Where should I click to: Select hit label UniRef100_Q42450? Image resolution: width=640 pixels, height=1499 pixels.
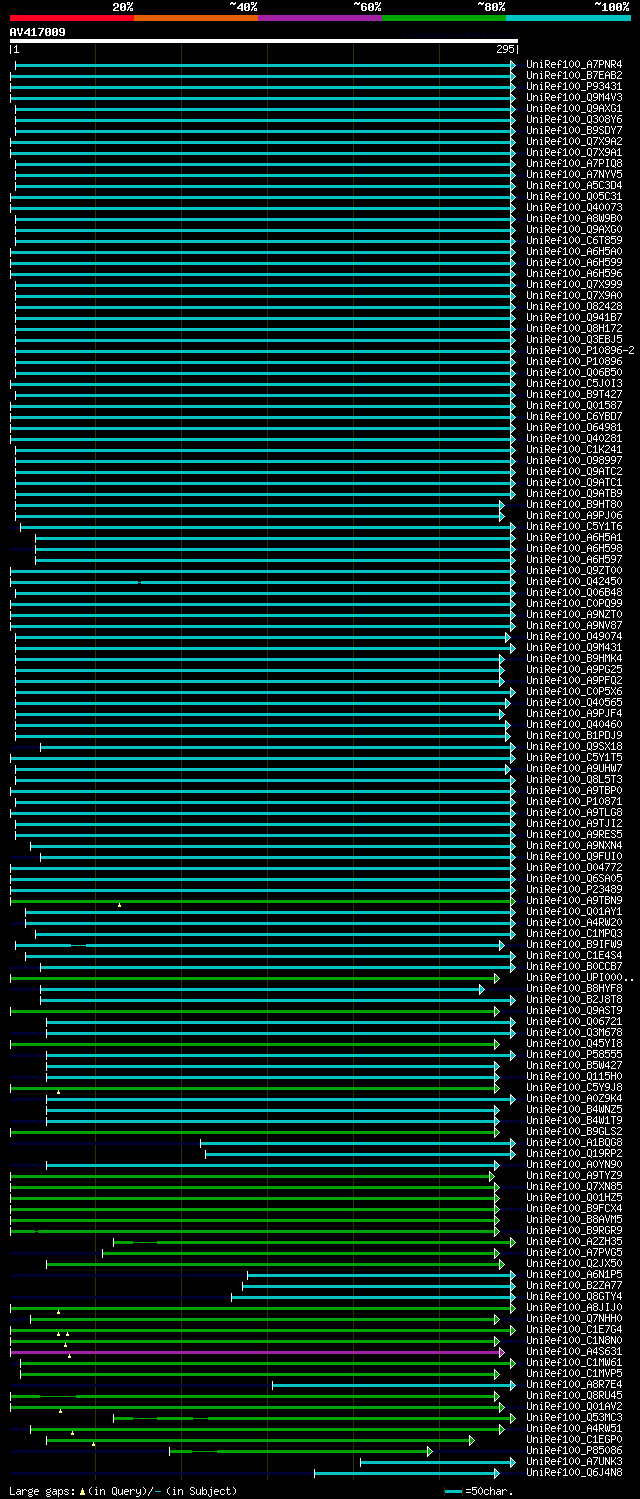574,581
